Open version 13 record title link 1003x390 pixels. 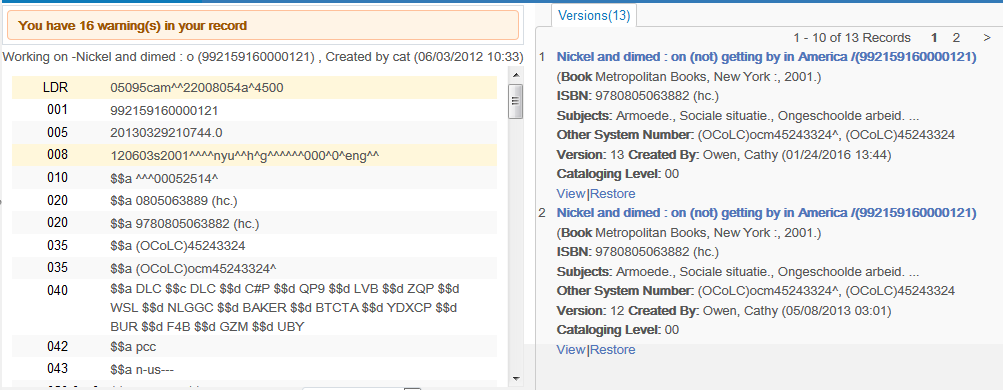[x=766, y=57]
